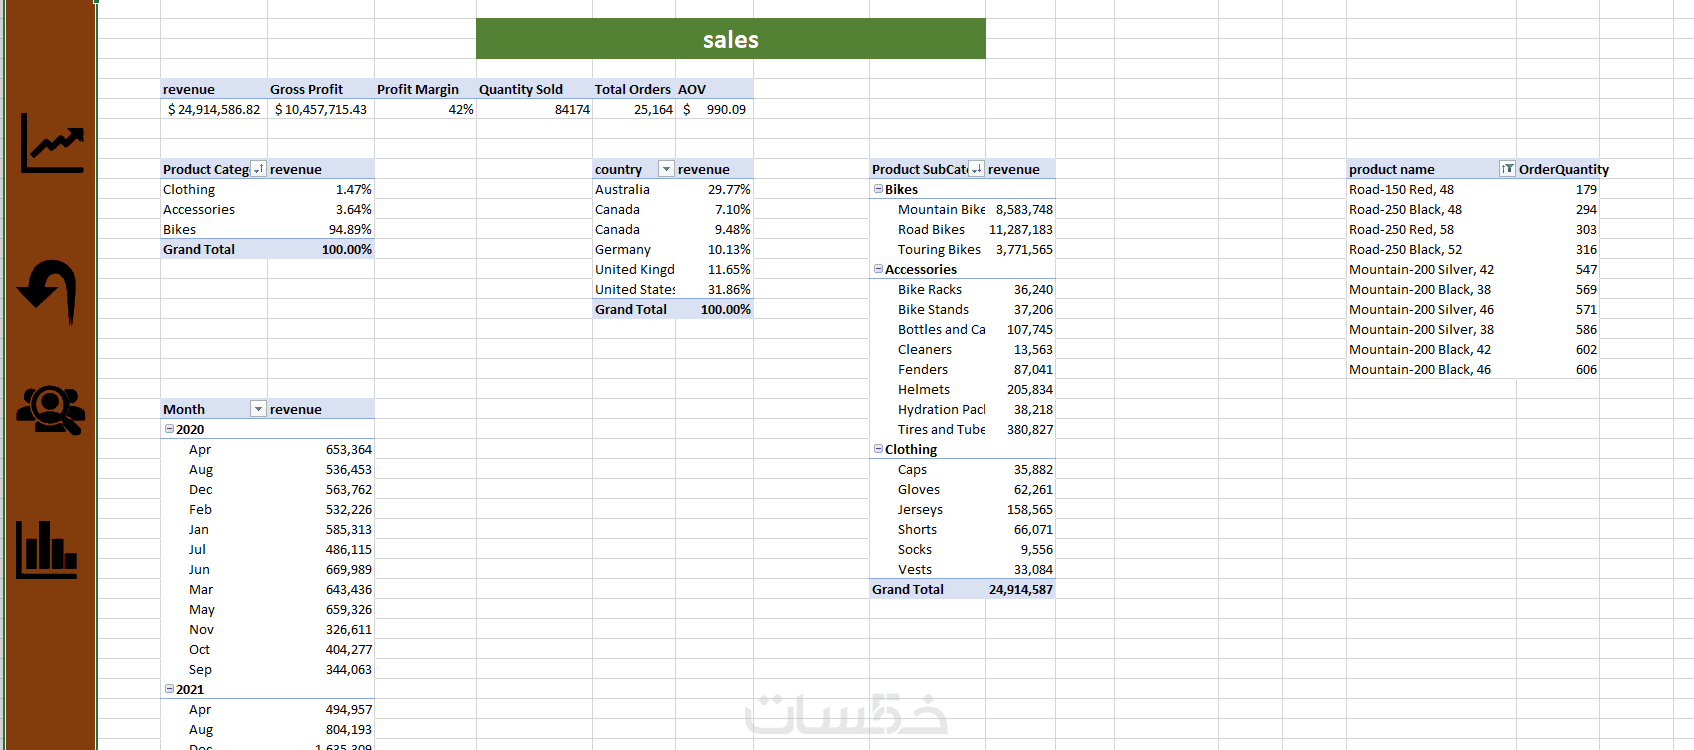Open the product name filter button
Screen dimensions: 1694x750
1507,169
